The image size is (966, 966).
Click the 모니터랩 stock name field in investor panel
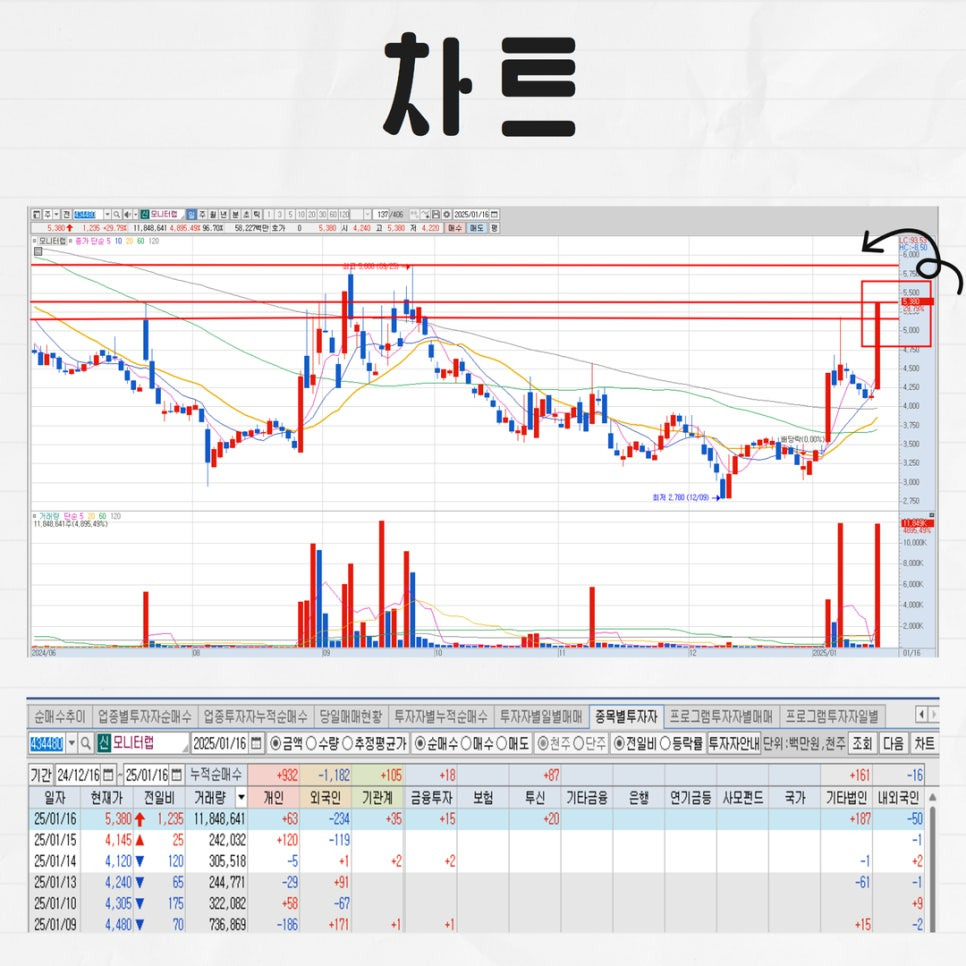143,743
